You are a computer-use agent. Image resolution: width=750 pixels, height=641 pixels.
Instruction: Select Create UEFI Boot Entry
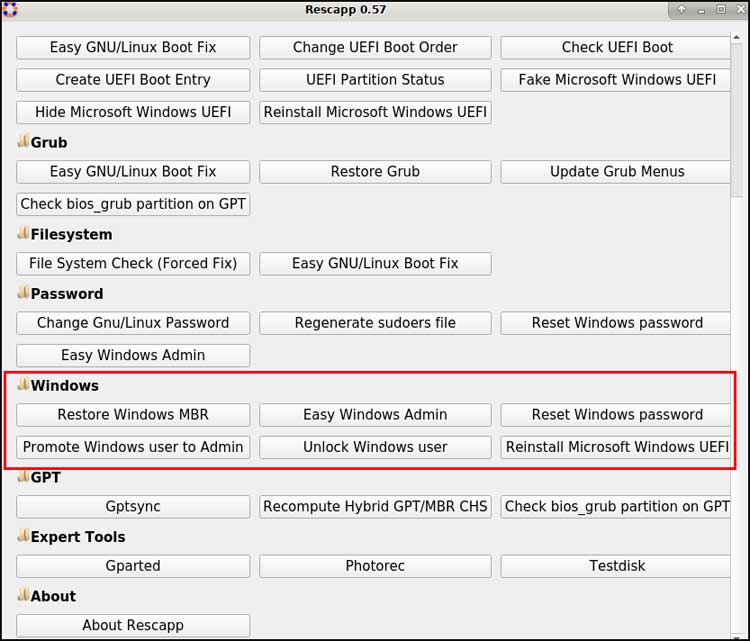point(133,79)
